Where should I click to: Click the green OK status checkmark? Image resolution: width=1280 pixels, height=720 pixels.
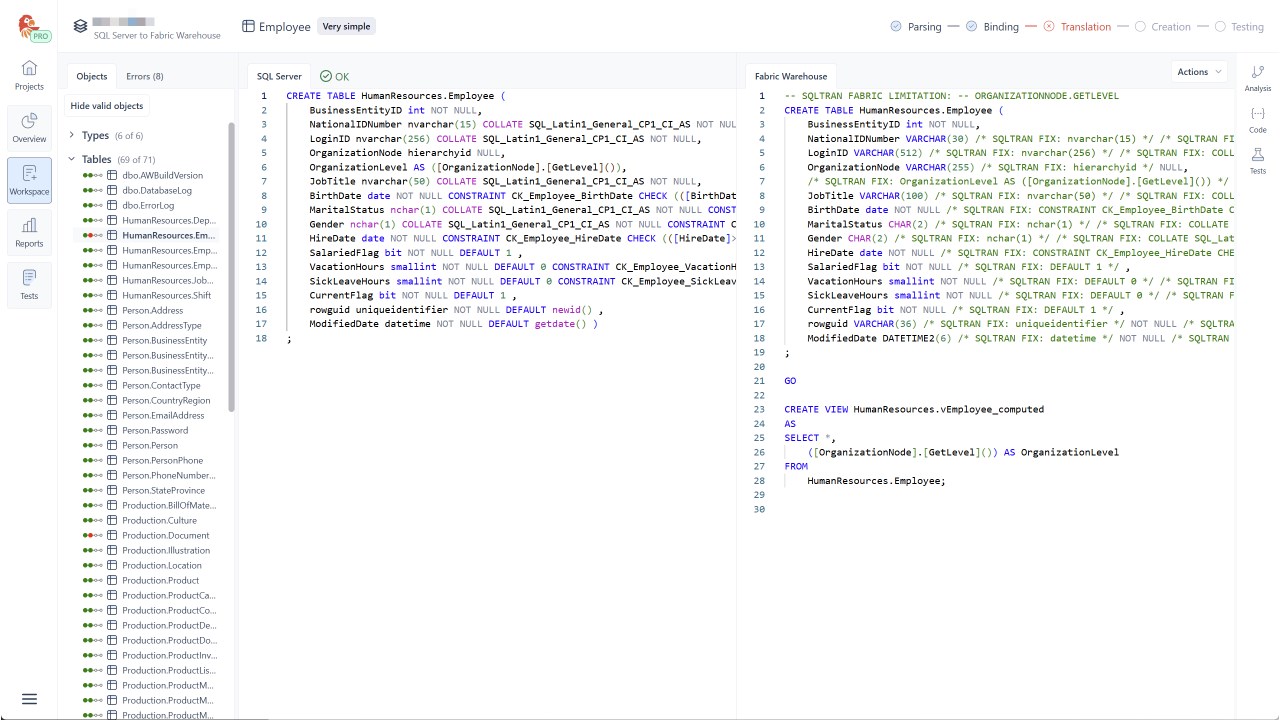click(326, 76)
